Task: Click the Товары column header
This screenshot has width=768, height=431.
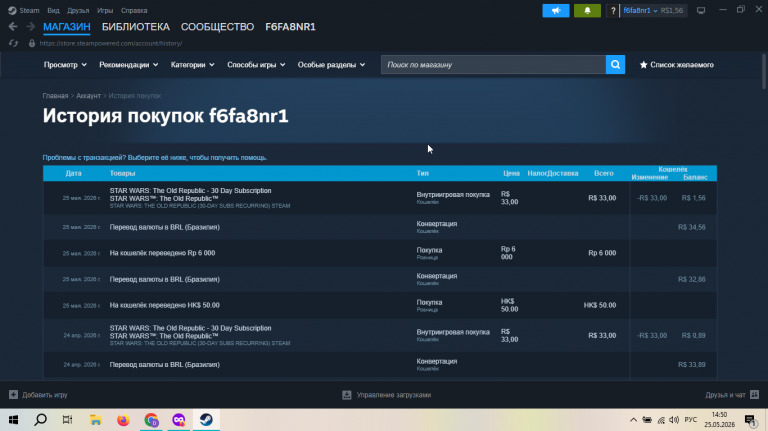Action: [122, 173]
